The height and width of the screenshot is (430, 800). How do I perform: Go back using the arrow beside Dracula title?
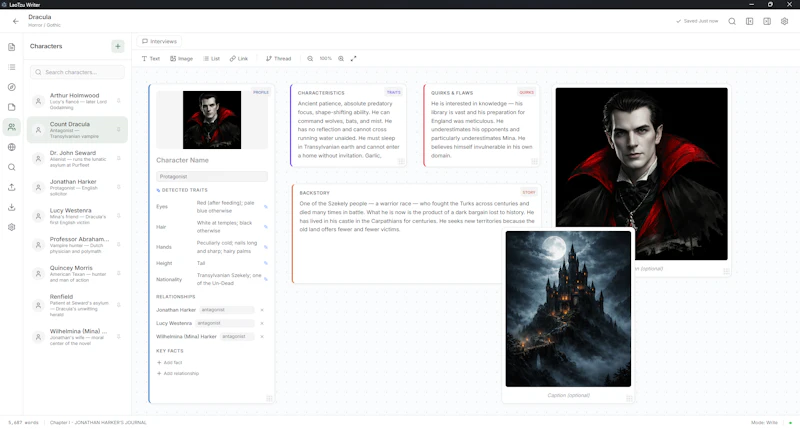16,21
